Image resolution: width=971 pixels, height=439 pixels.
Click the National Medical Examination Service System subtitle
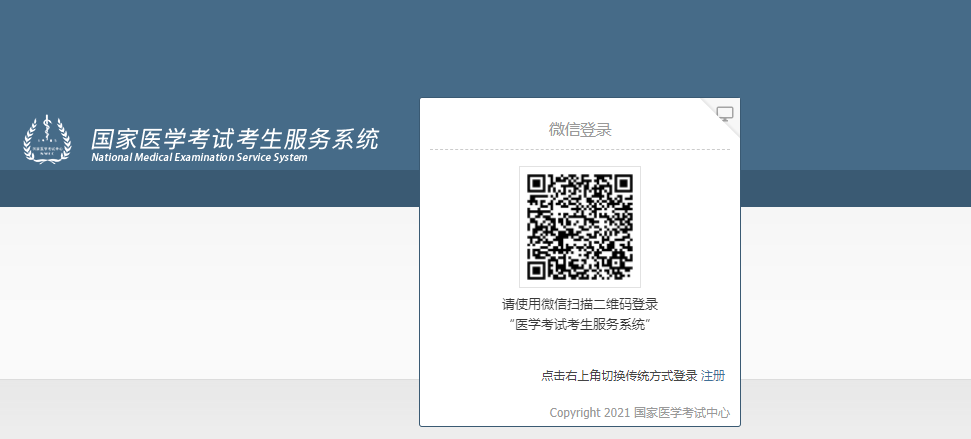coord(199,157)
